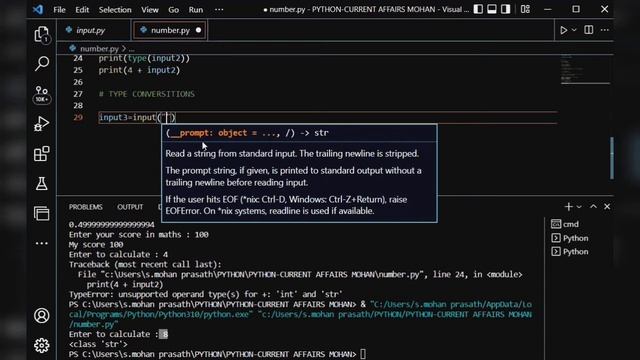Toggle the primary side bar layout
The height and width of the screenshot is (360, 640).
click(478, 9)
